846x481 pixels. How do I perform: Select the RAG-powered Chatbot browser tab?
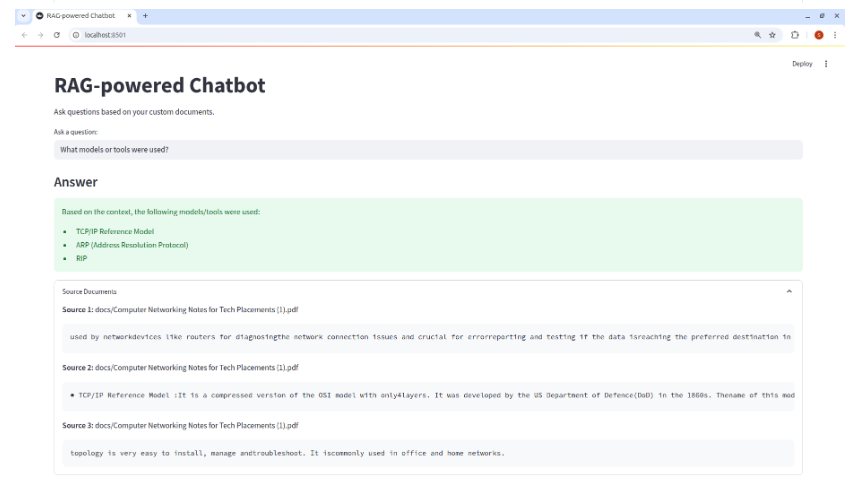tap(80, 16)
